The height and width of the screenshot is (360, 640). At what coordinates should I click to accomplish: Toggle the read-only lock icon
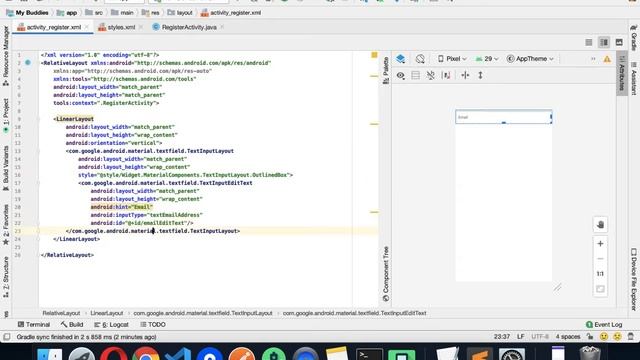590,337
